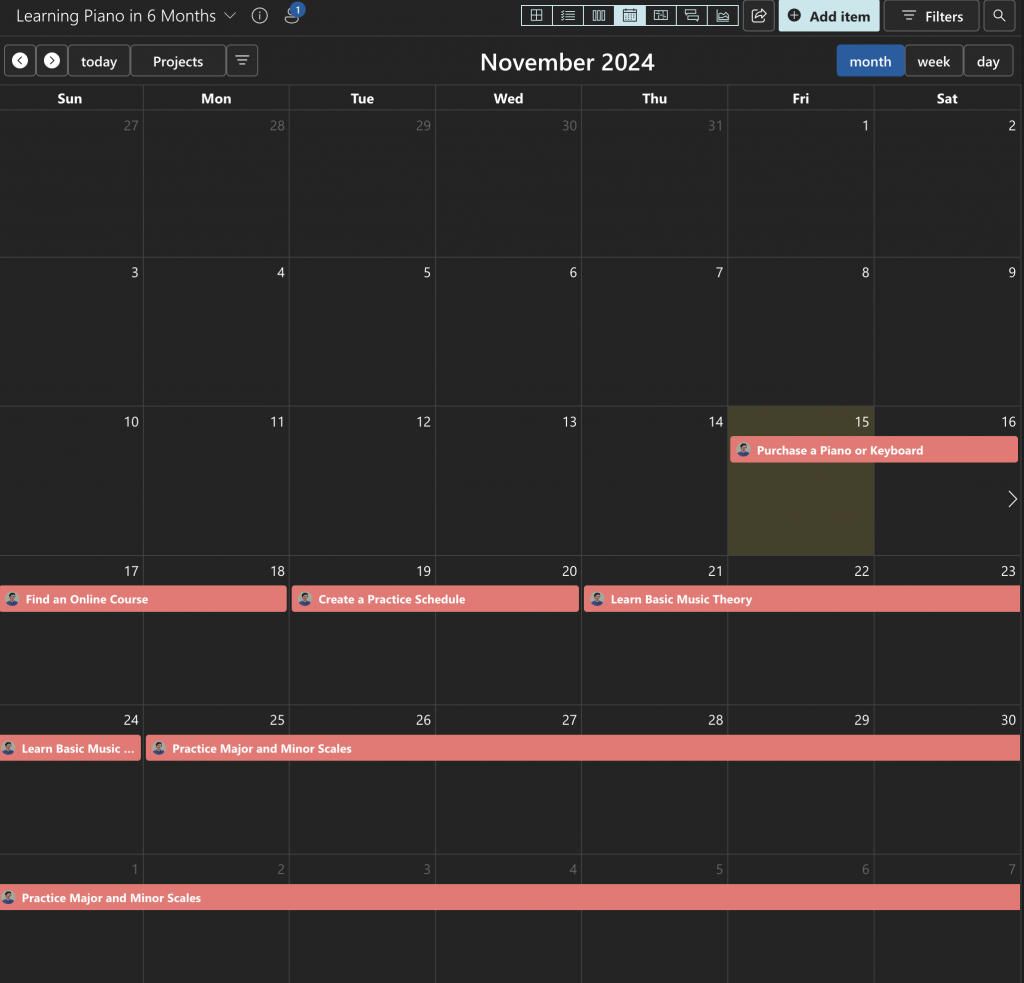Click the share icon

[758, 15]
